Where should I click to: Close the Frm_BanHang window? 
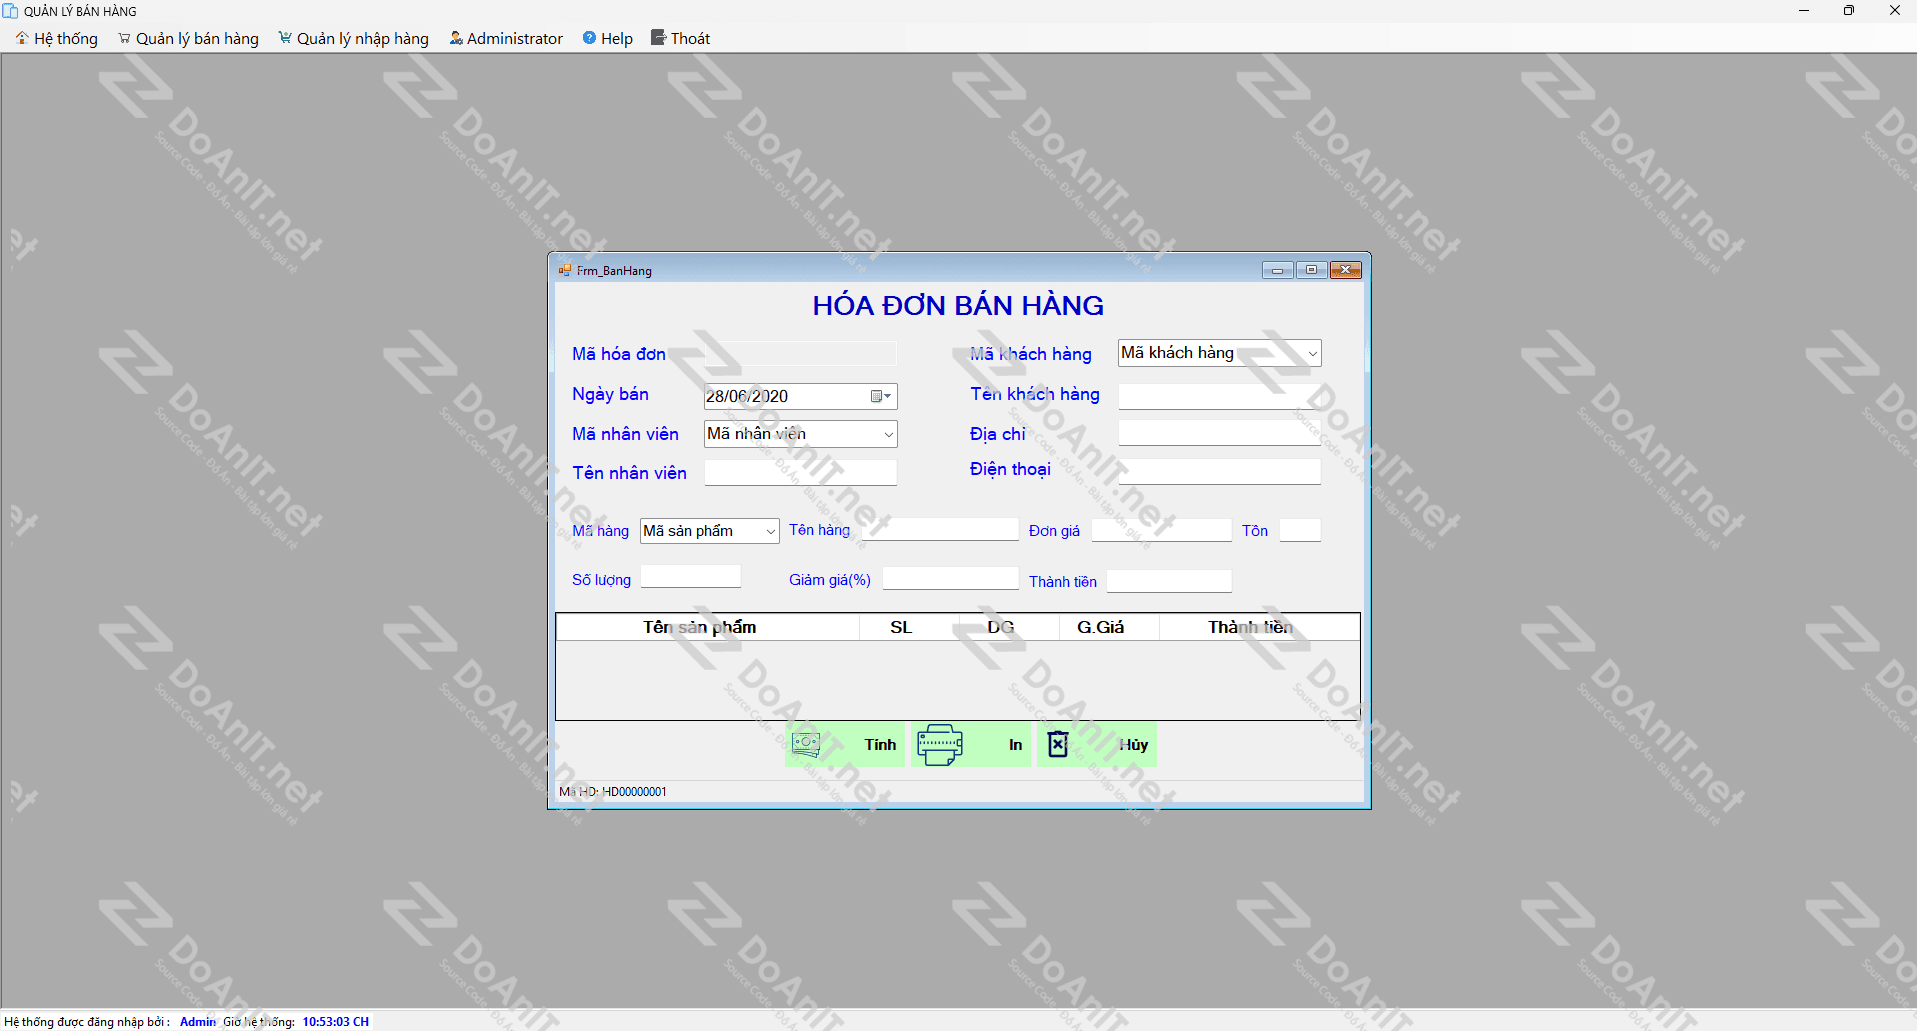pos(1345,270)
